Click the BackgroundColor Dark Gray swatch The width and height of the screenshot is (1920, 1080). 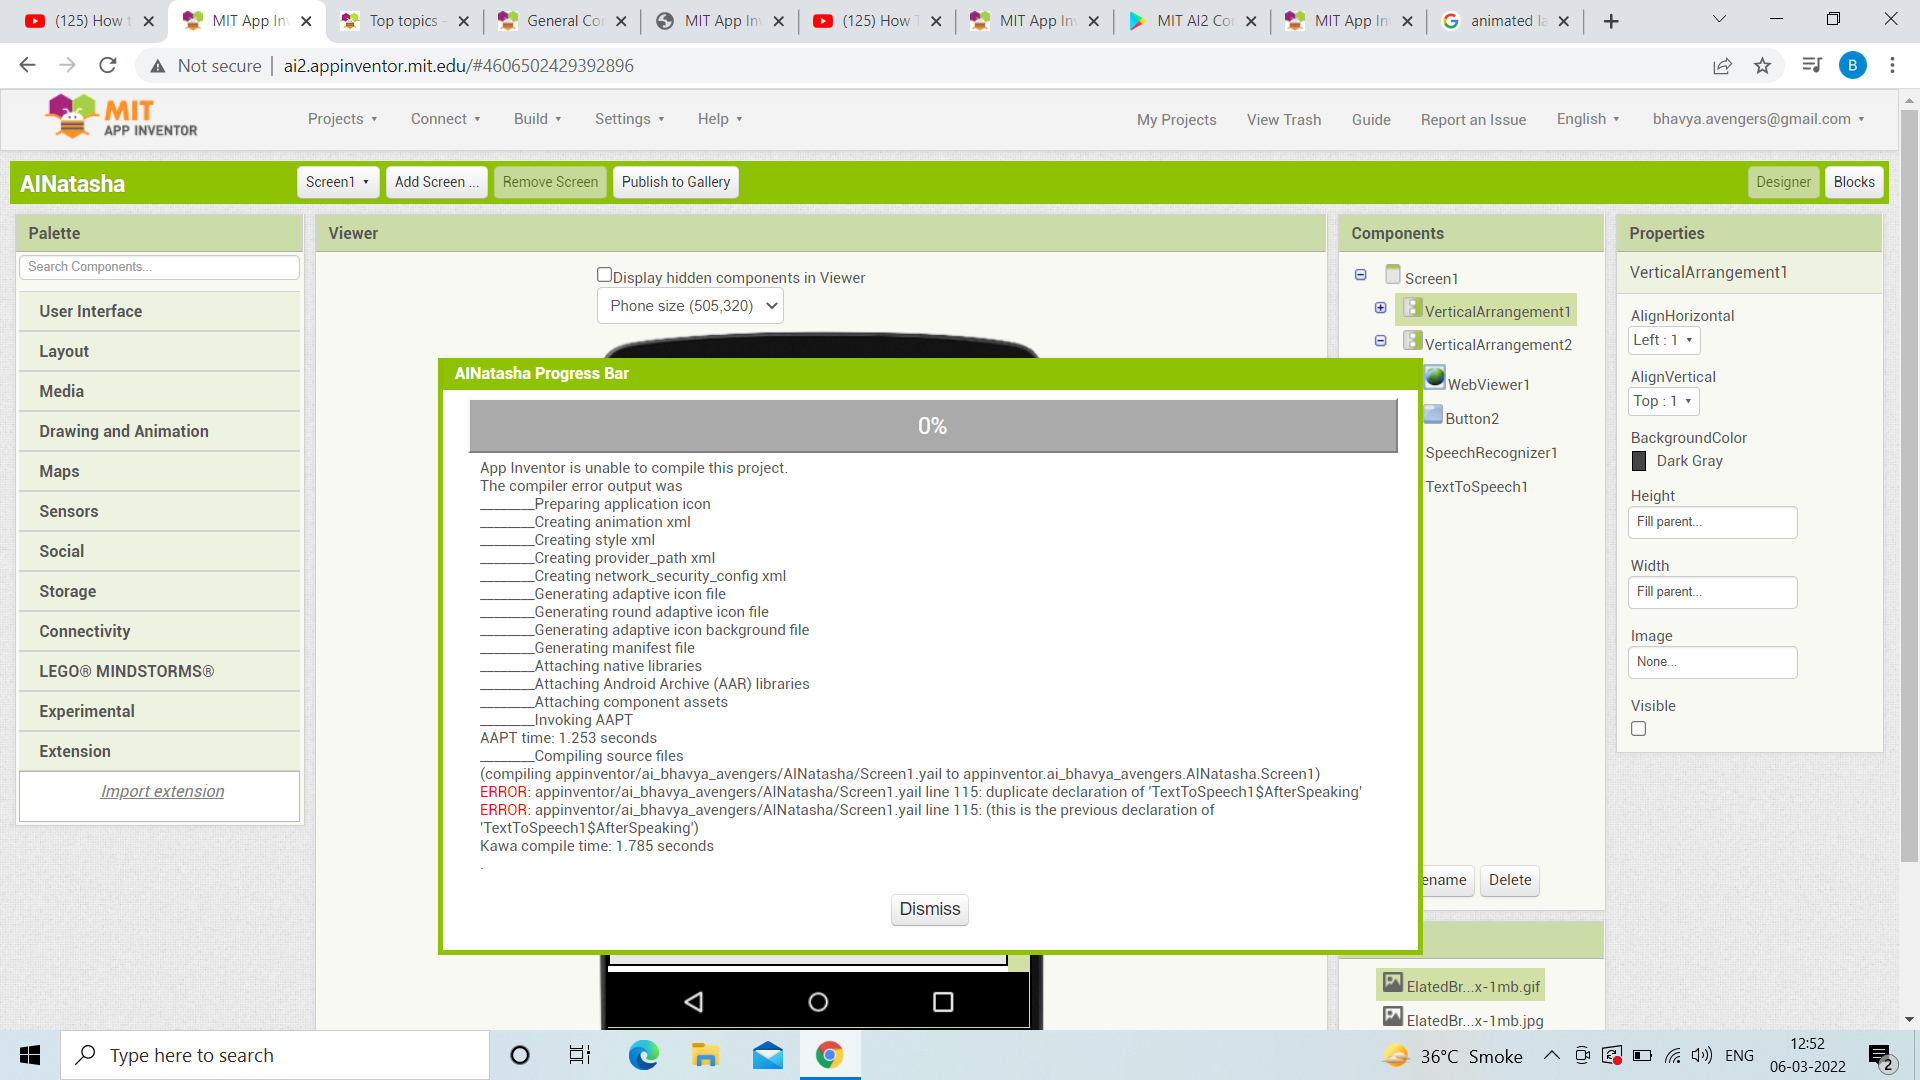tap(1639, 461)
